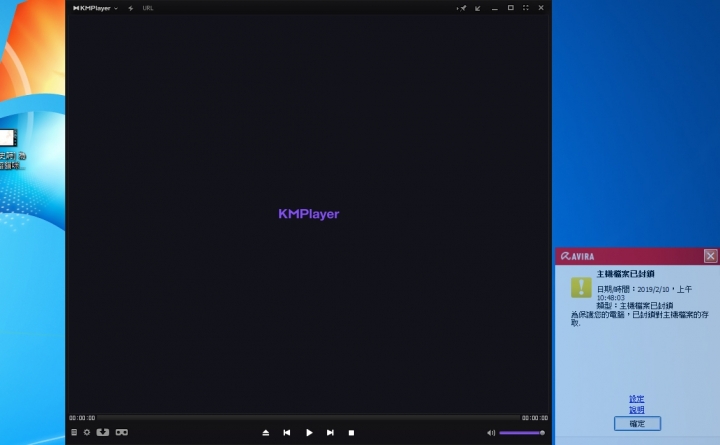Open the URL entry in title bar

click(148, 8)
